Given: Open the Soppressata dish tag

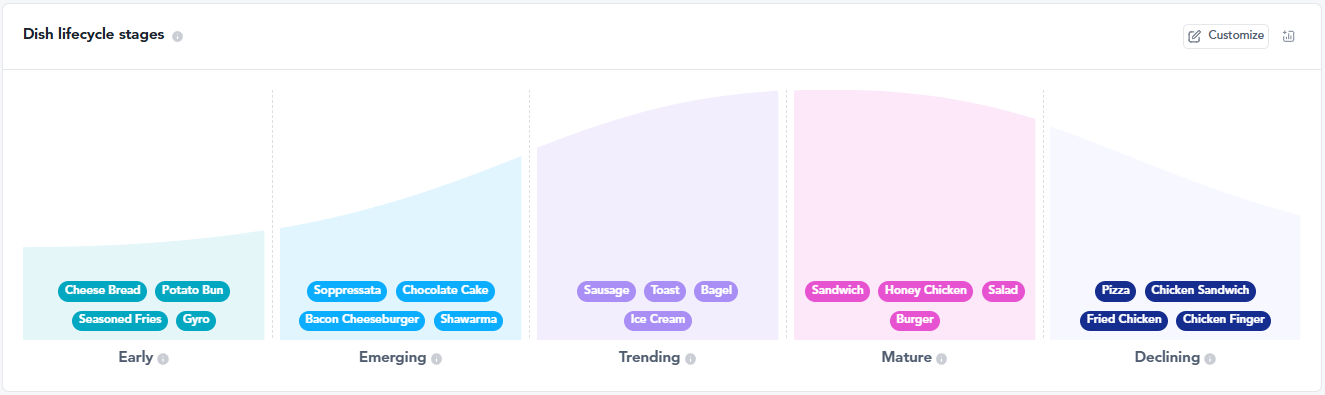Looking at the screenshot, I should [348, 291].
